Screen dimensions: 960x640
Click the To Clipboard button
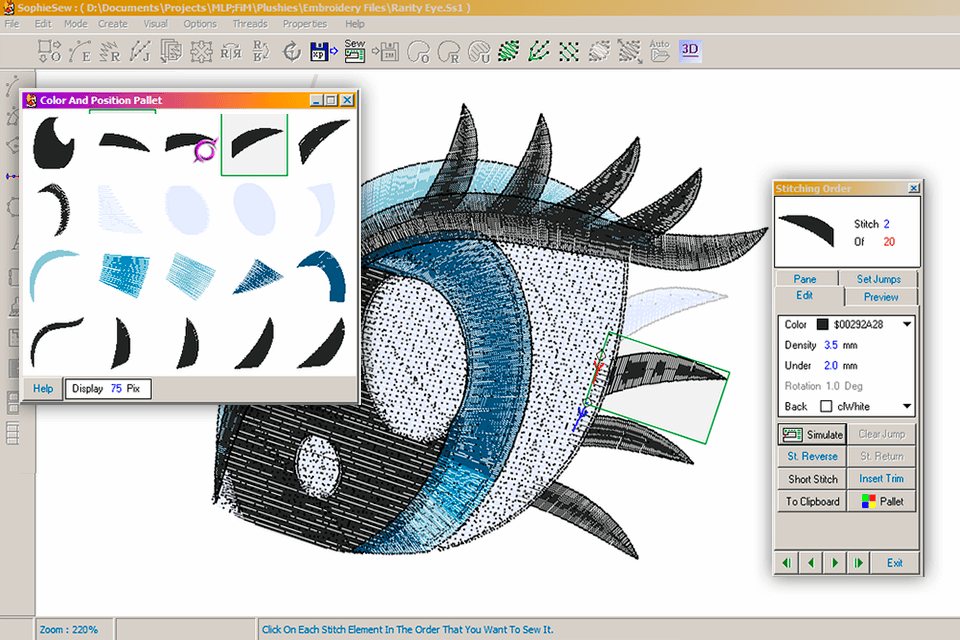click(x=811, y=501)
